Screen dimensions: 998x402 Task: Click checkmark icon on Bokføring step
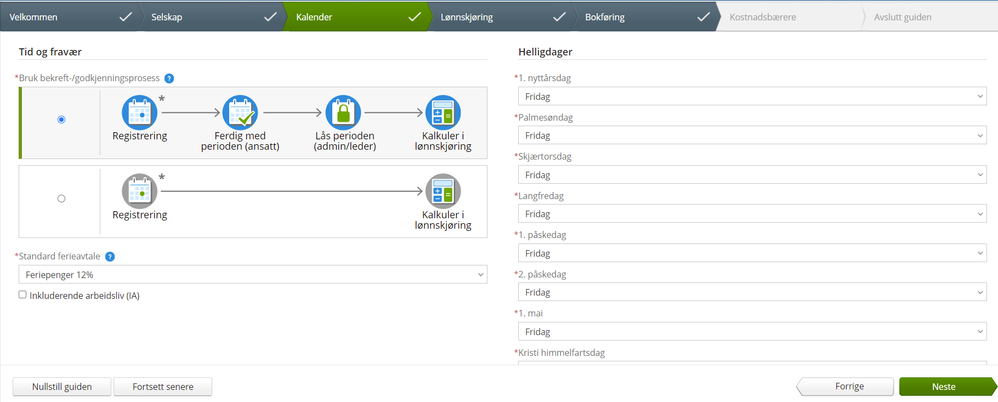[704, 17]
